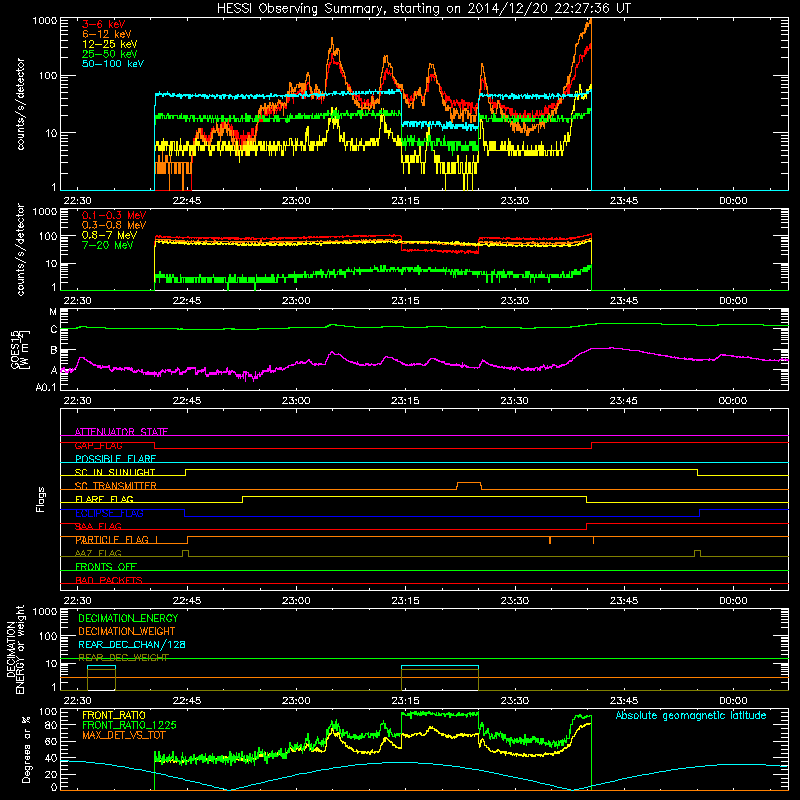800x800 pixels.
Task: Select the BAD_PACKETS flag label
Action: coord(109,580)
